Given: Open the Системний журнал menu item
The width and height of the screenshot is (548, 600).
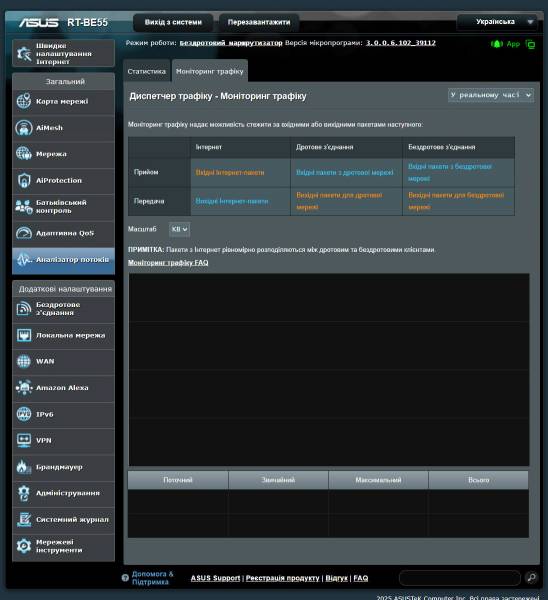Looking at the screenshot, I should [64, 520].
